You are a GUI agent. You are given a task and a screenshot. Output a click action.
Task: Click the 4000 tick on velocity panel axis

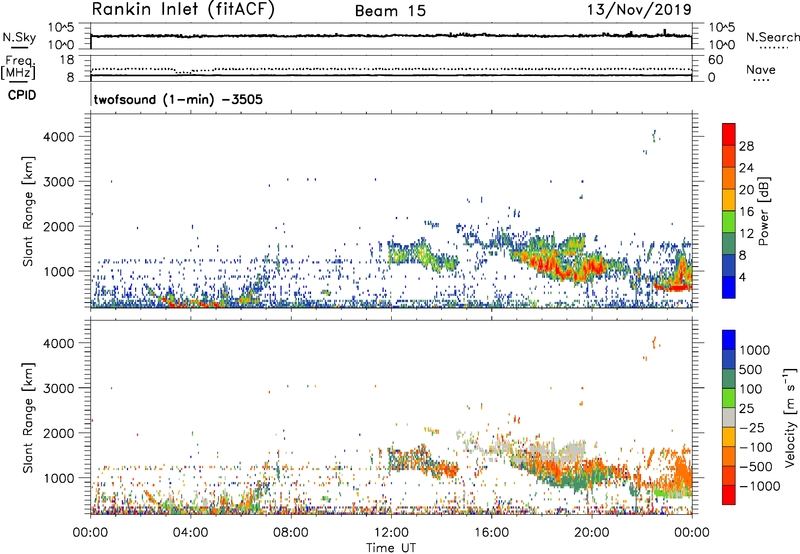click(58, 343)
